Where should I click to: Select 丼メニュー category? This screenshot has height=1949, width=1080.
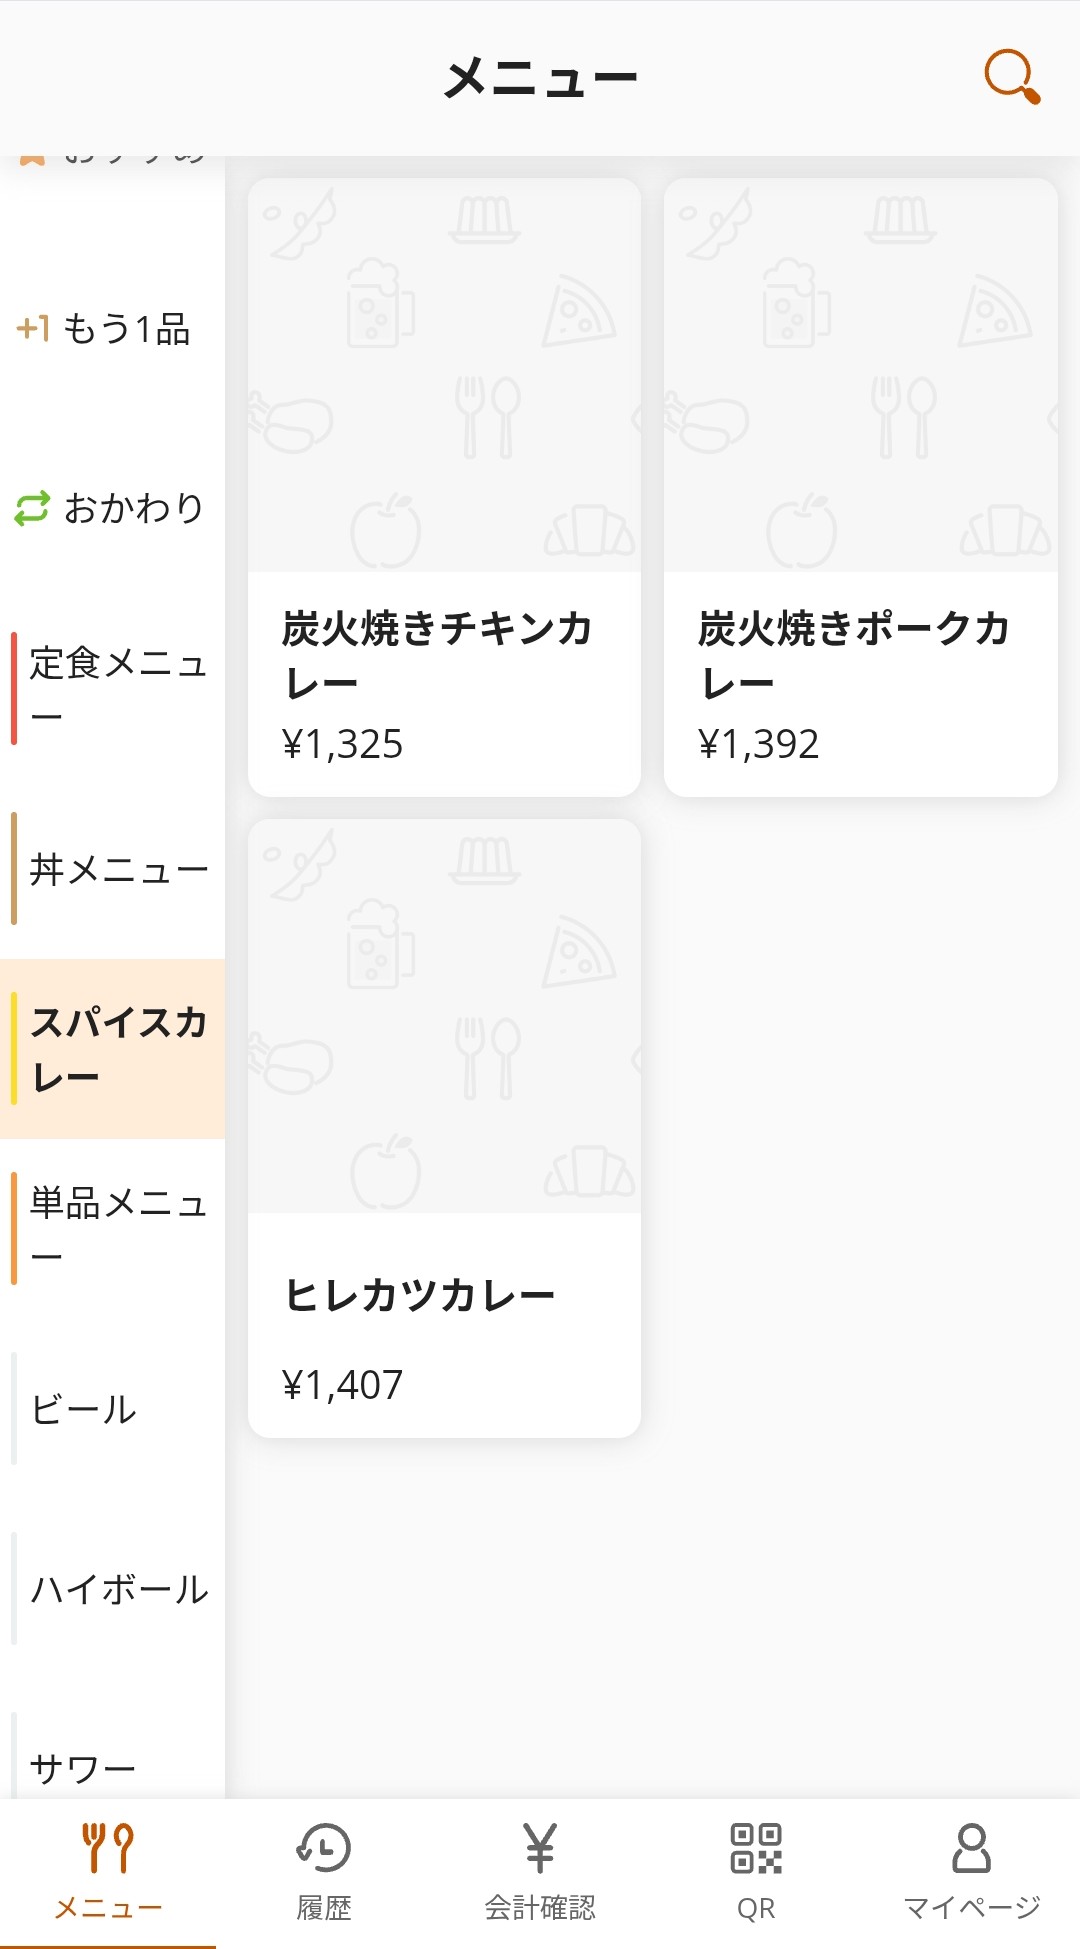click(118, 869)
